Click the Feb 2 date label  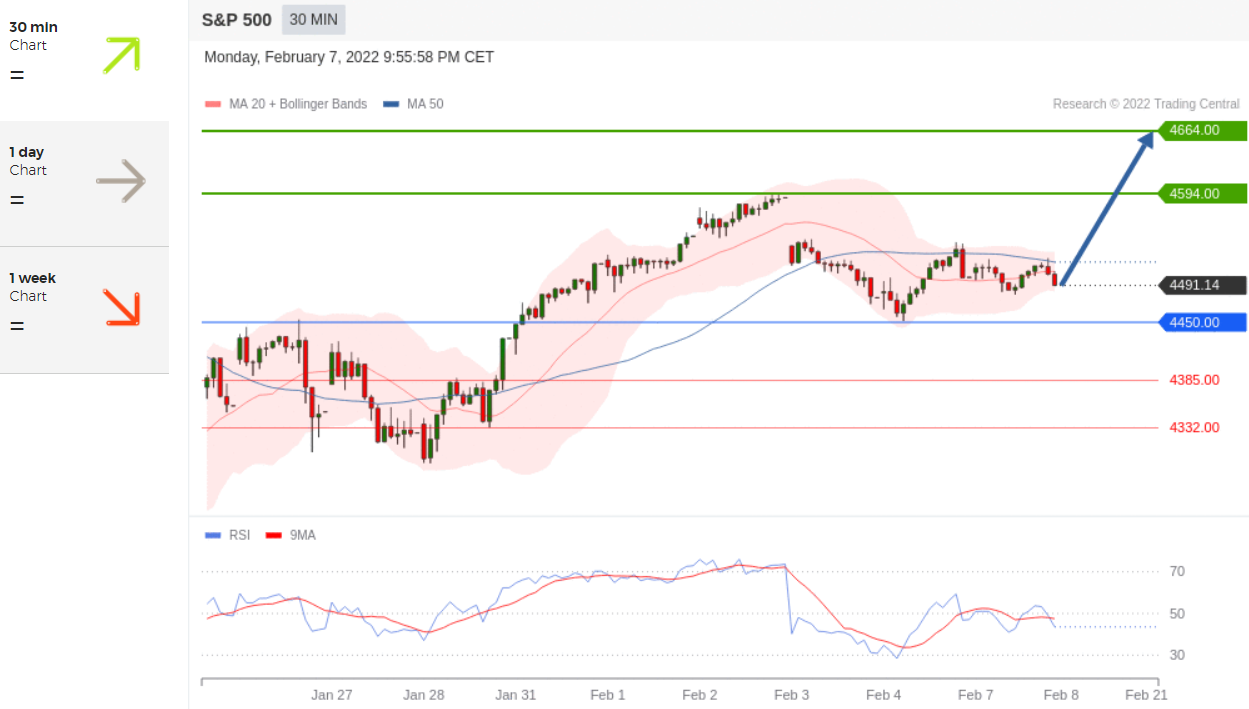tap(700, 694)
